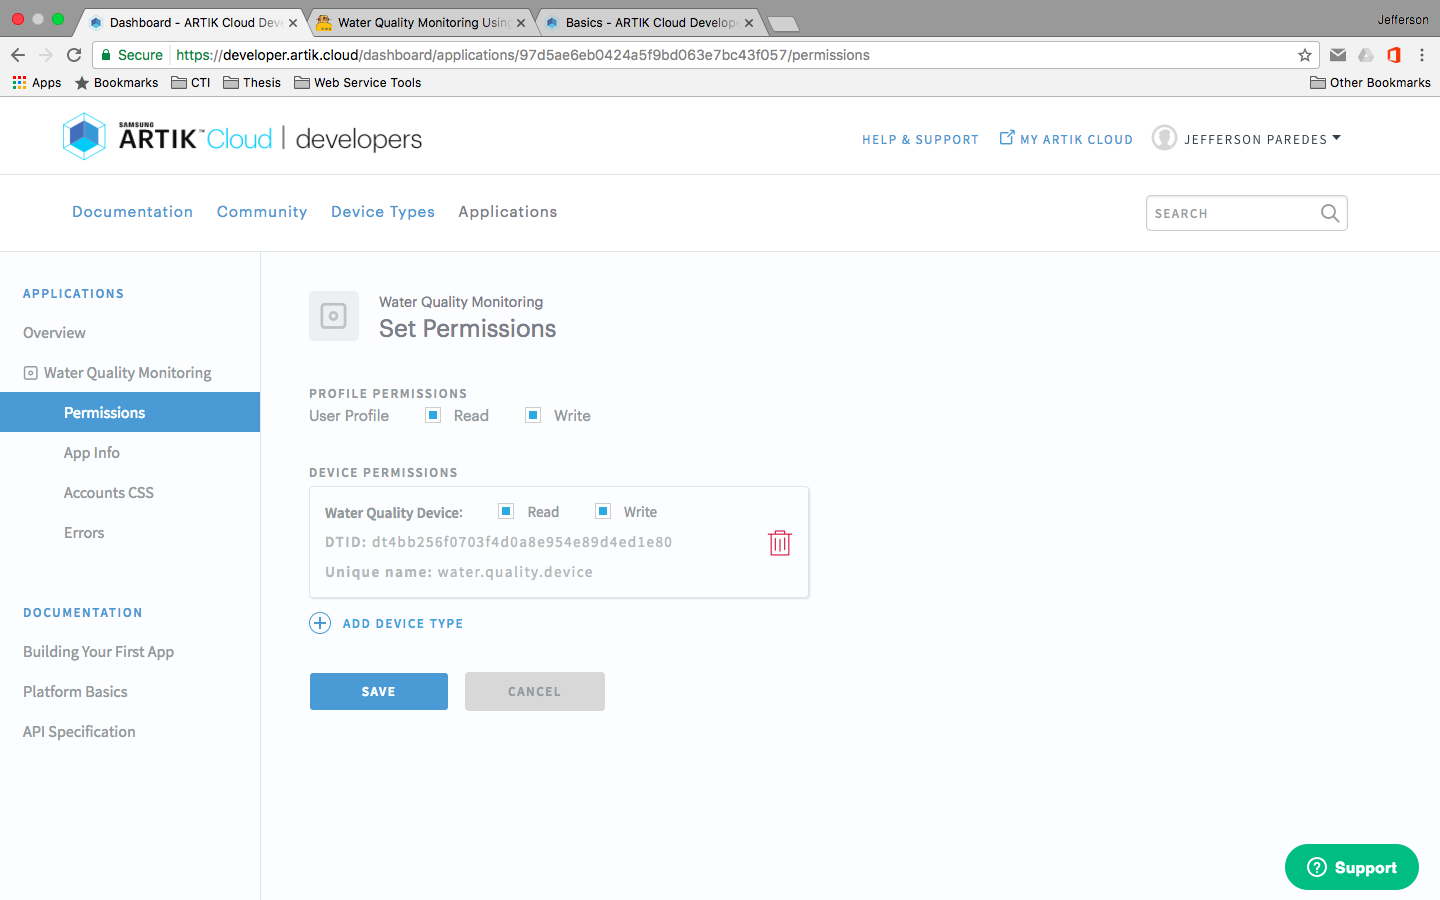Open the Web Service Tools bookmarks folder
Viewport: 1440px width, 900px height.
click(x=358, y=83)
